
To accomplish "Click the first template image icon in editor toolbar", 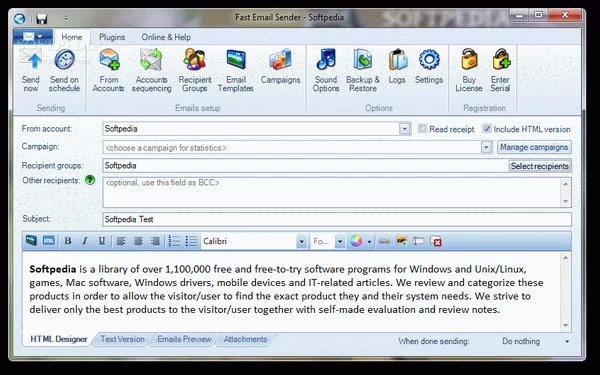I will [x=31, y=241].
